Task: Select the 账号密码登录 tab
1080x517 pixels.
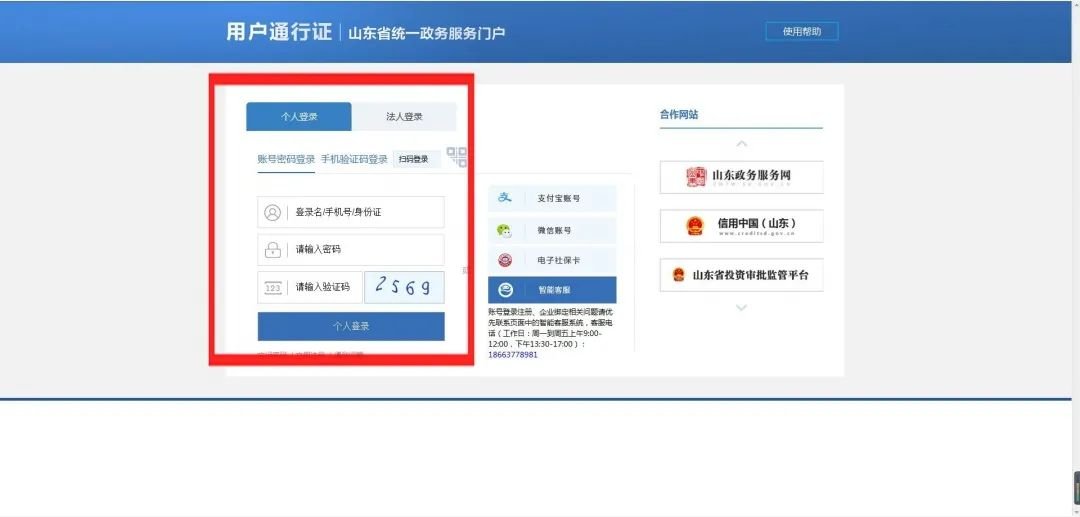Action: pos(286,159)
